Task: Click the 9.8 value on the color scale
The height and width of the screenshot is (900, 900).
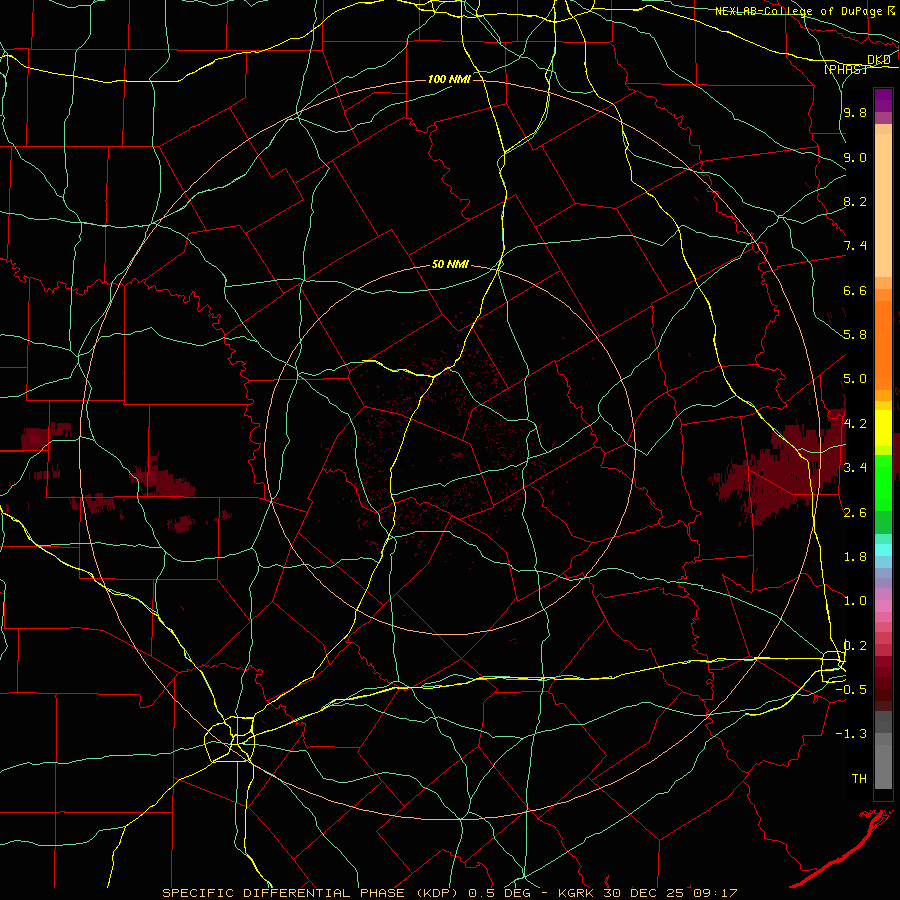Action: 855,112
